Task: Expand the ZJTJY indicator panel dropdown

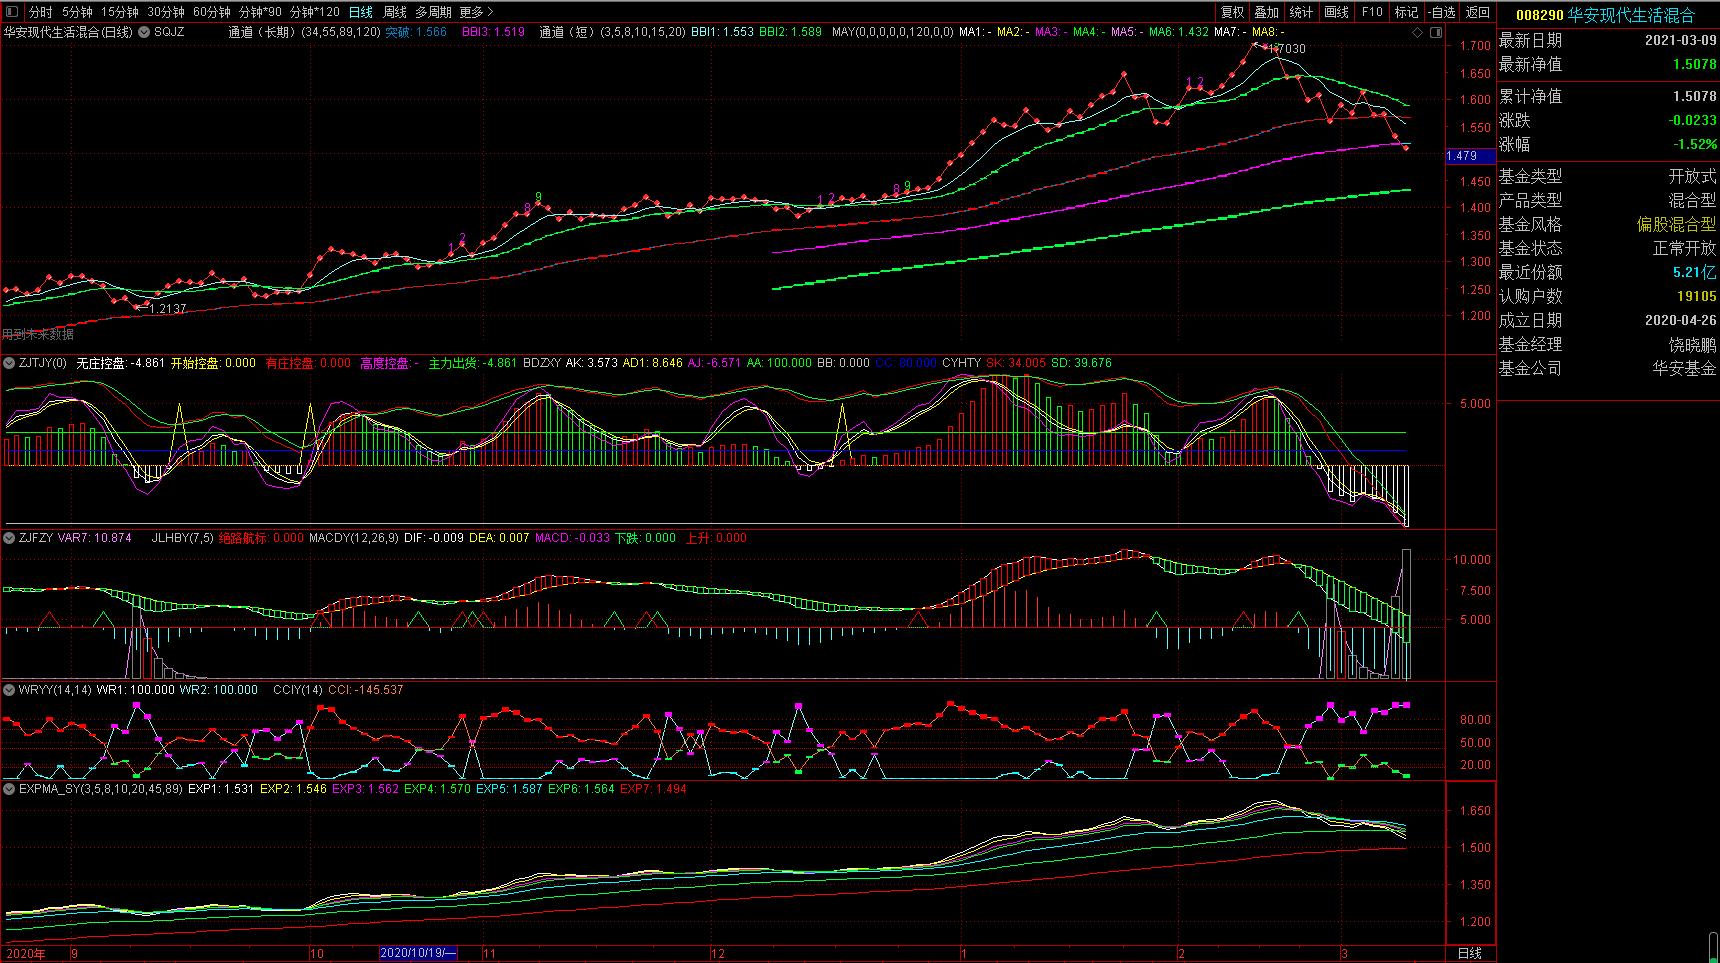Action: click(9, 363)
